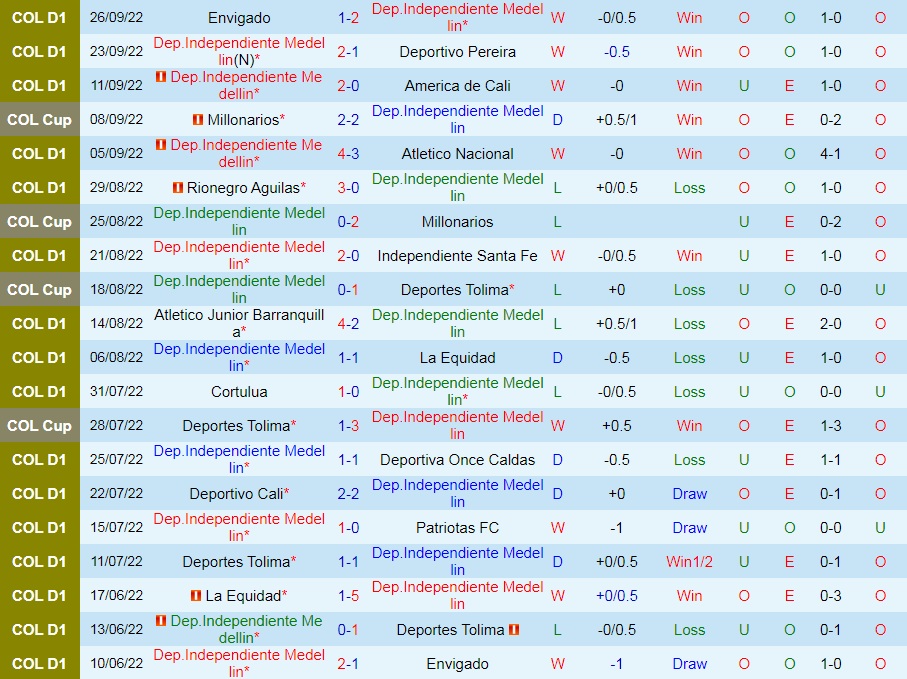Click the COL Cup league label on 28/07/22
Image resolution: width=907 pixels, height=679 pixels.
[39, 426]
